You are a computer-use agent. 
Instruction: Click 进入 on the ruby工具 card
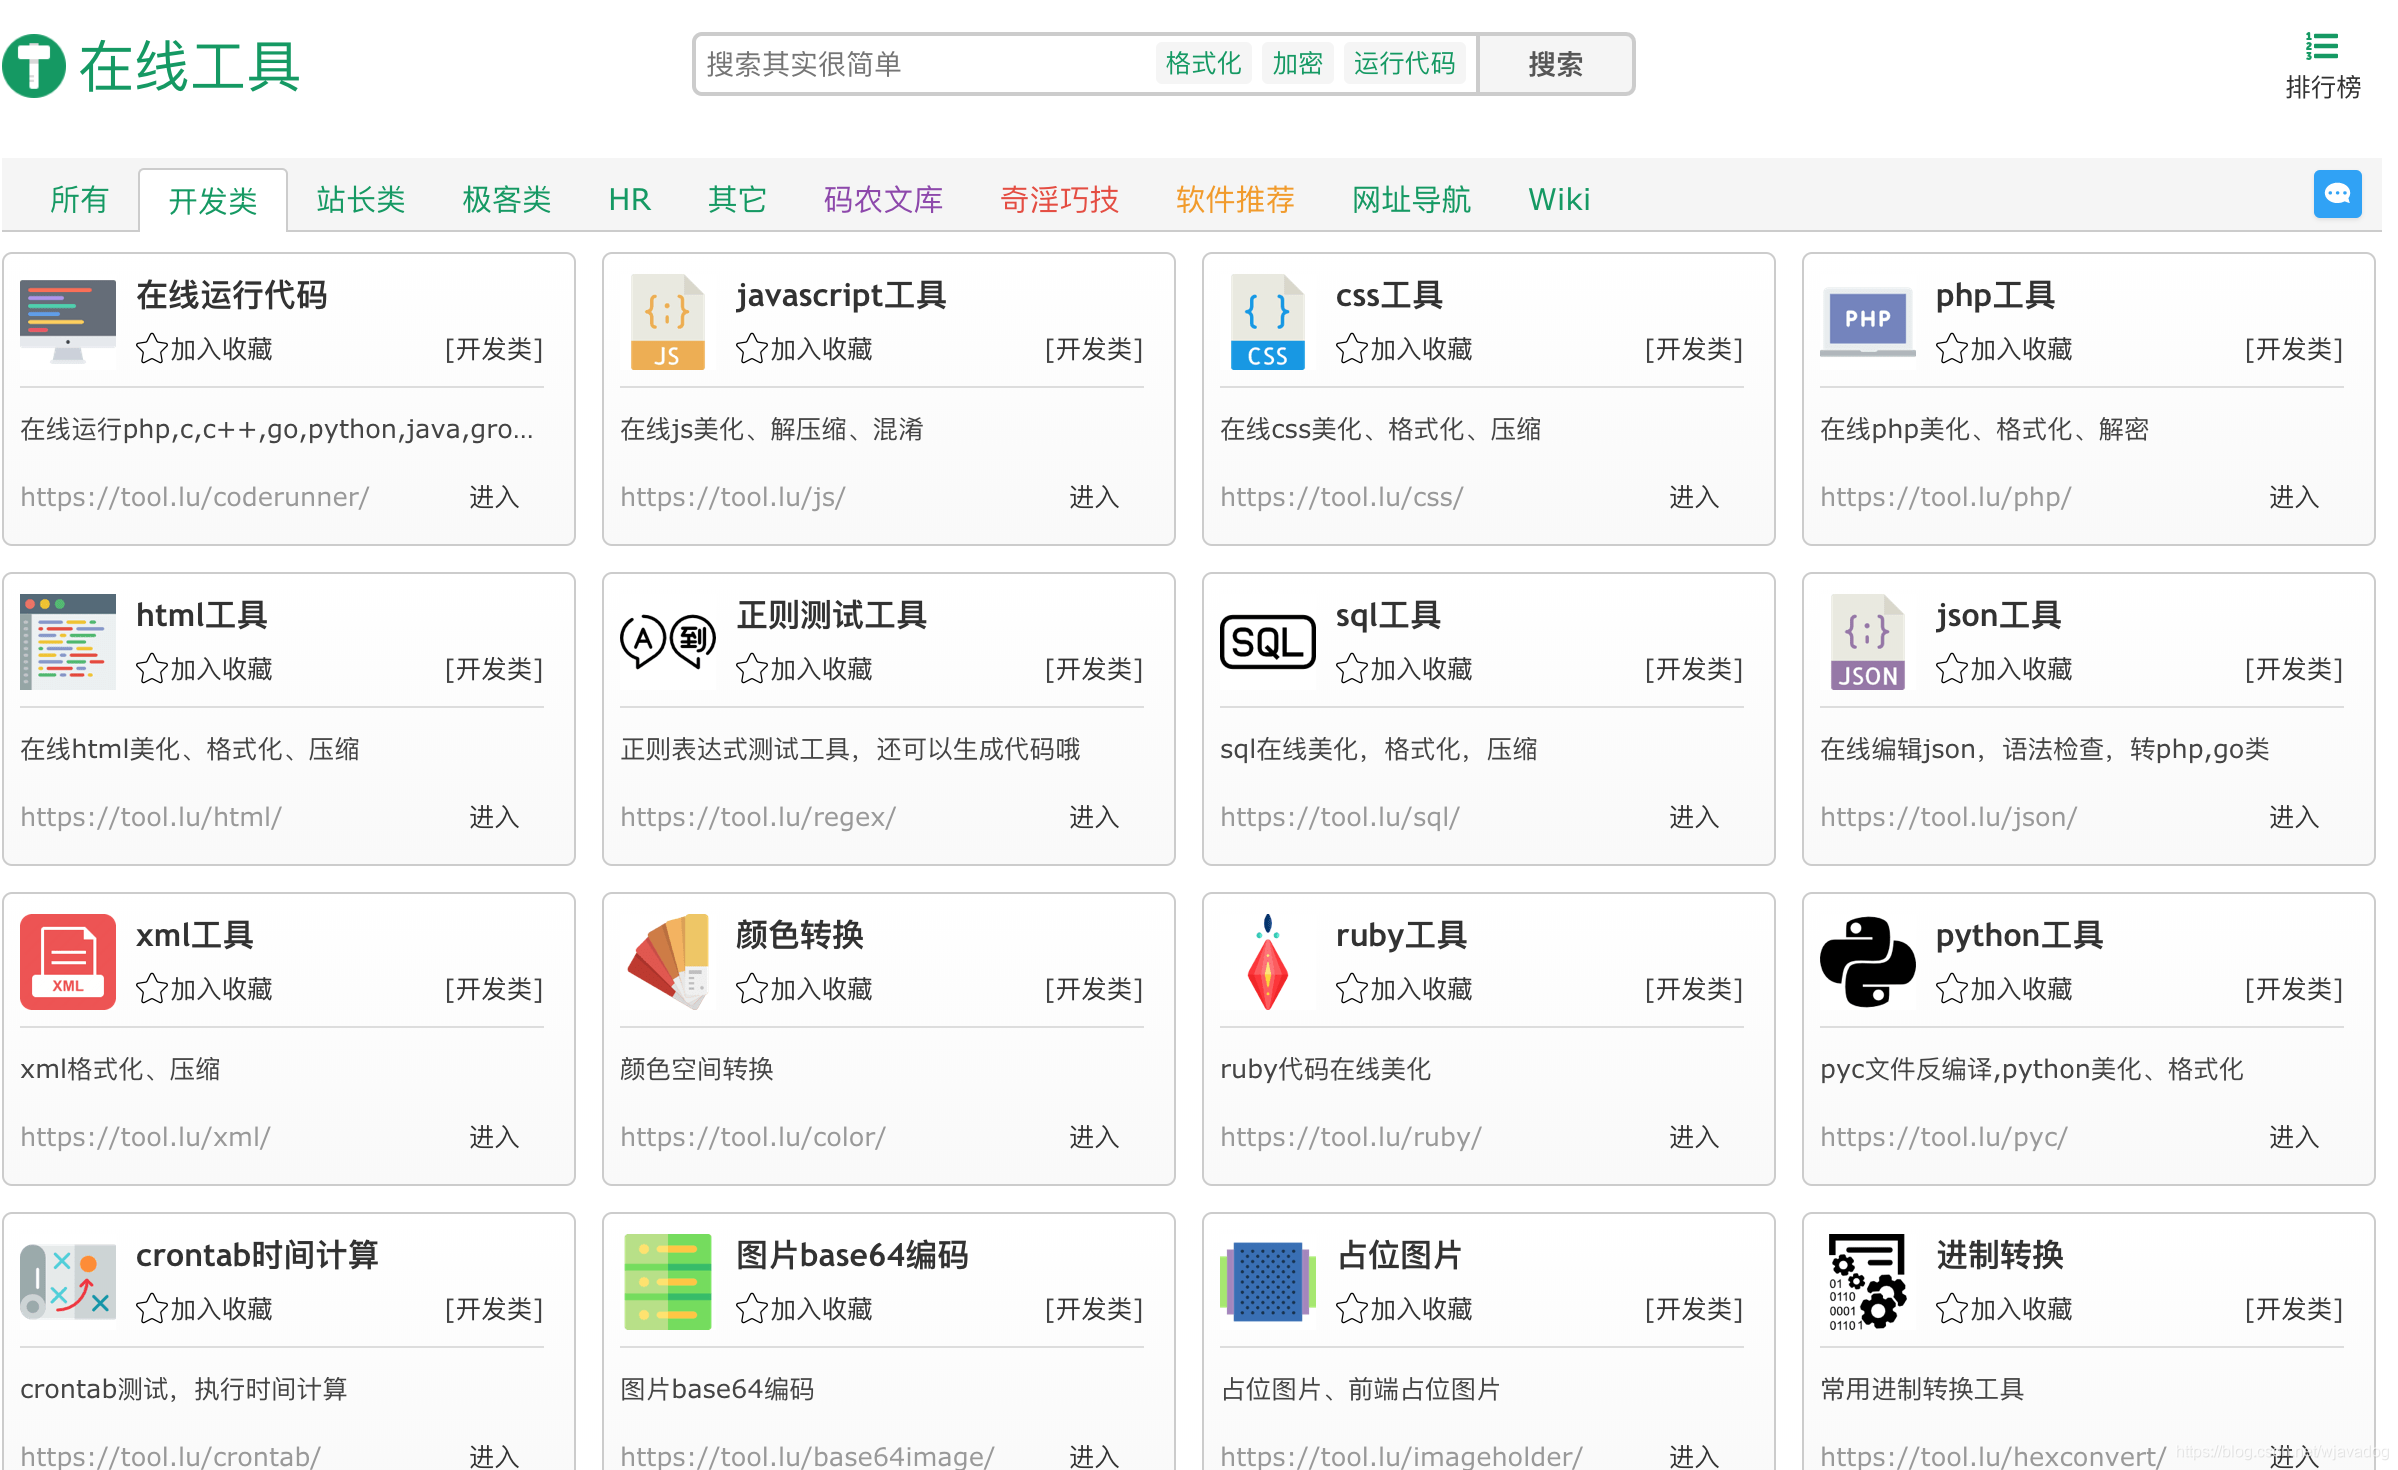tap(1694, 1137)
